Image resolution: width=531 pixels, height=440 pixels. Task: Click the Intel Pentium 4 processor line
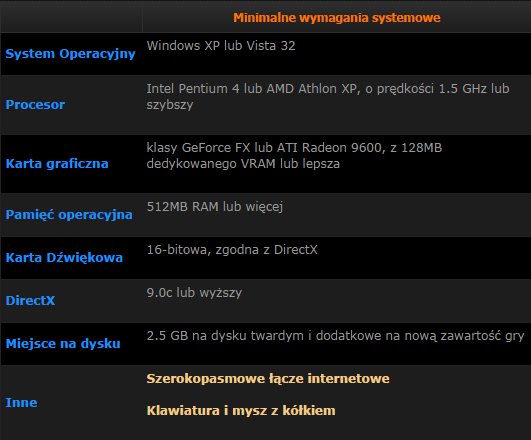click(328, 89)
